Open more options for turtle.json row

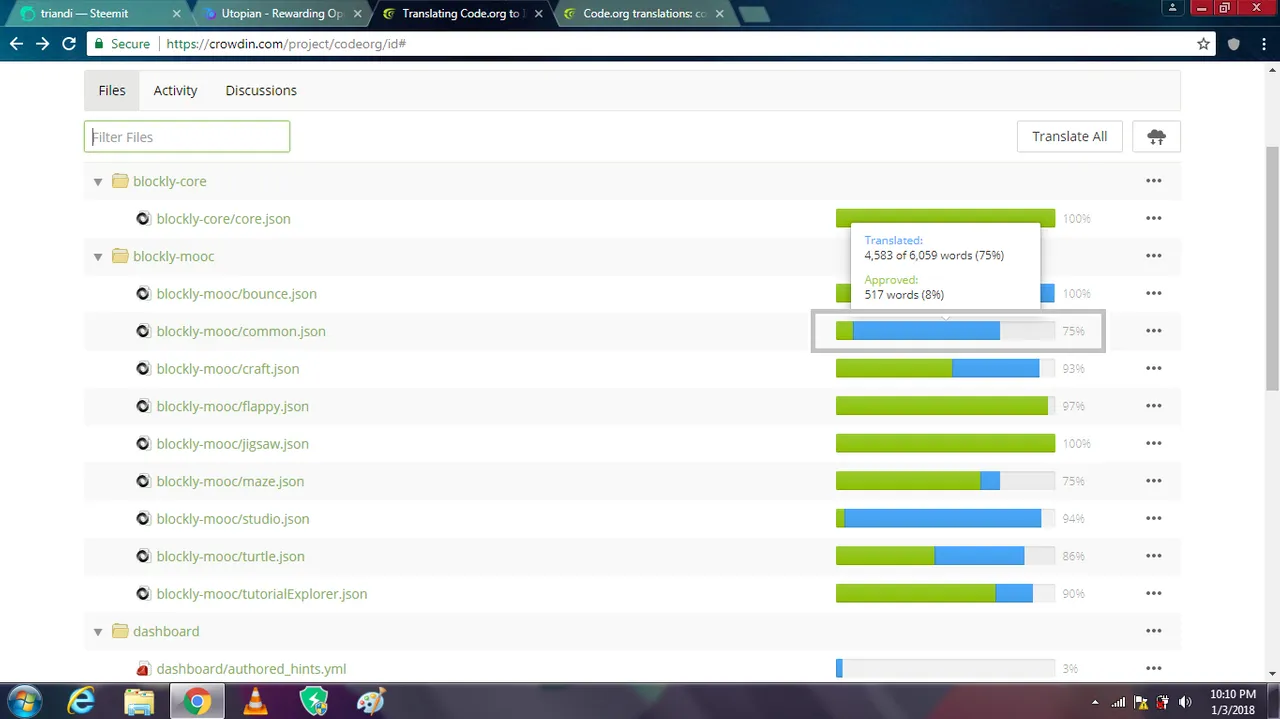1154,556
